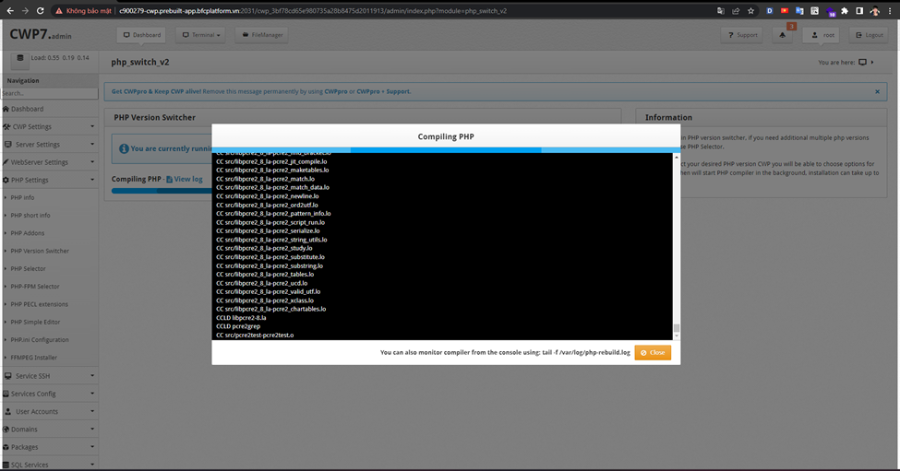Expand Domains in the sidebar
900x471 pixels.
point(49,429)
